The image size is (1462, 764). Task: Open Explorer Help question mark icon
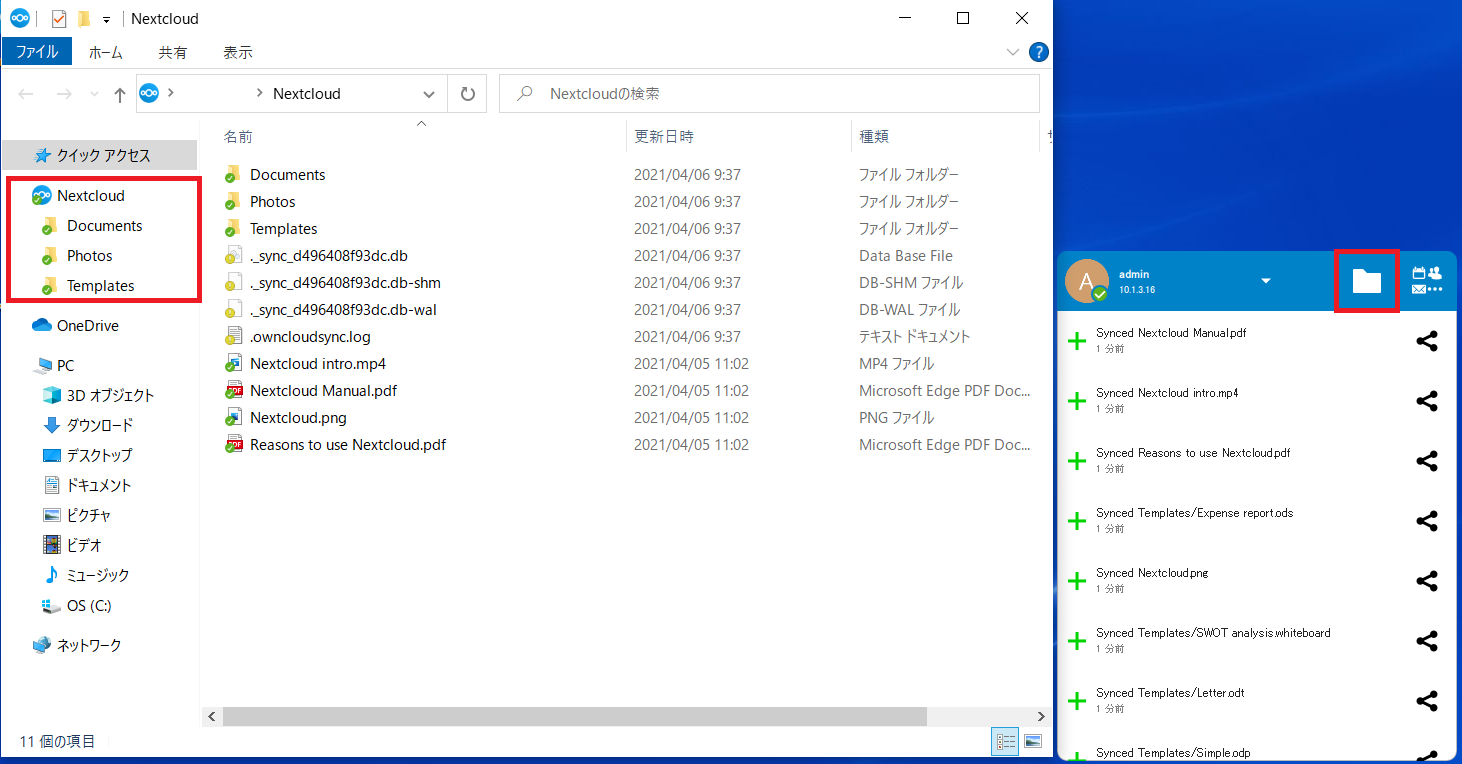coord(1038,52)
